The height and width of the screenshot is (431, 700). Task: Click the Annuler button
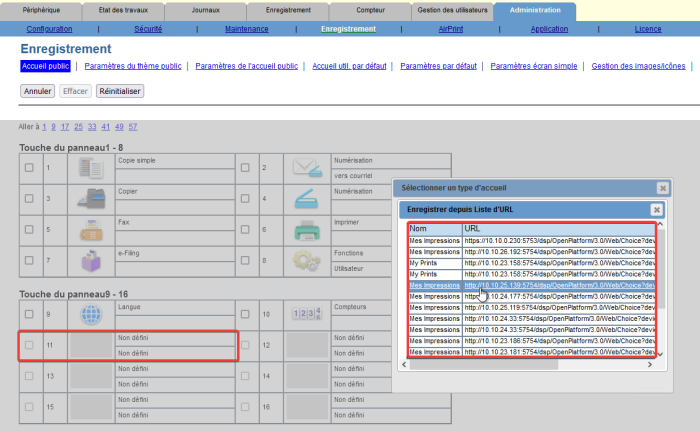coord(38,91)
